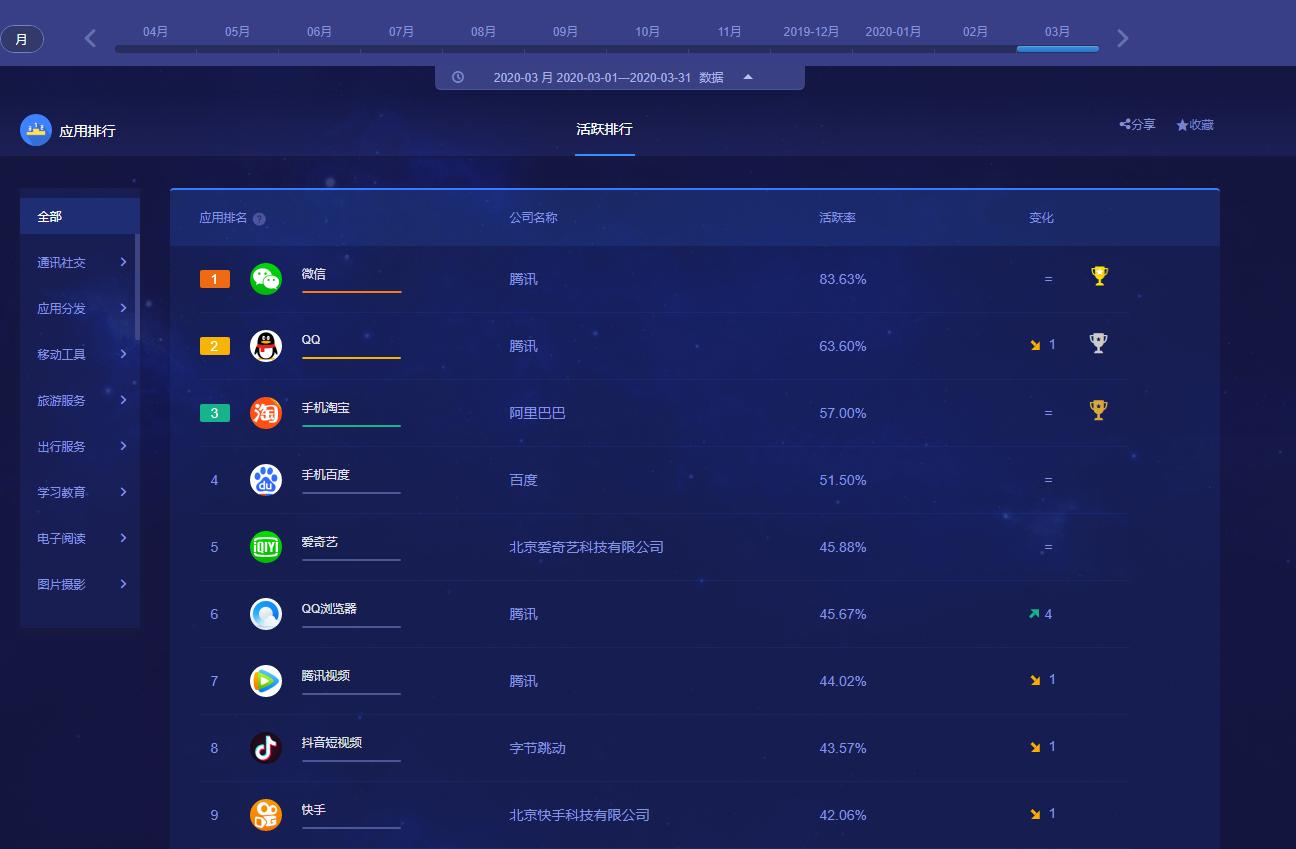Open the WeChat (微信) app icon
This screenshot has height=849, width=1296.
[x=266, y=279]
